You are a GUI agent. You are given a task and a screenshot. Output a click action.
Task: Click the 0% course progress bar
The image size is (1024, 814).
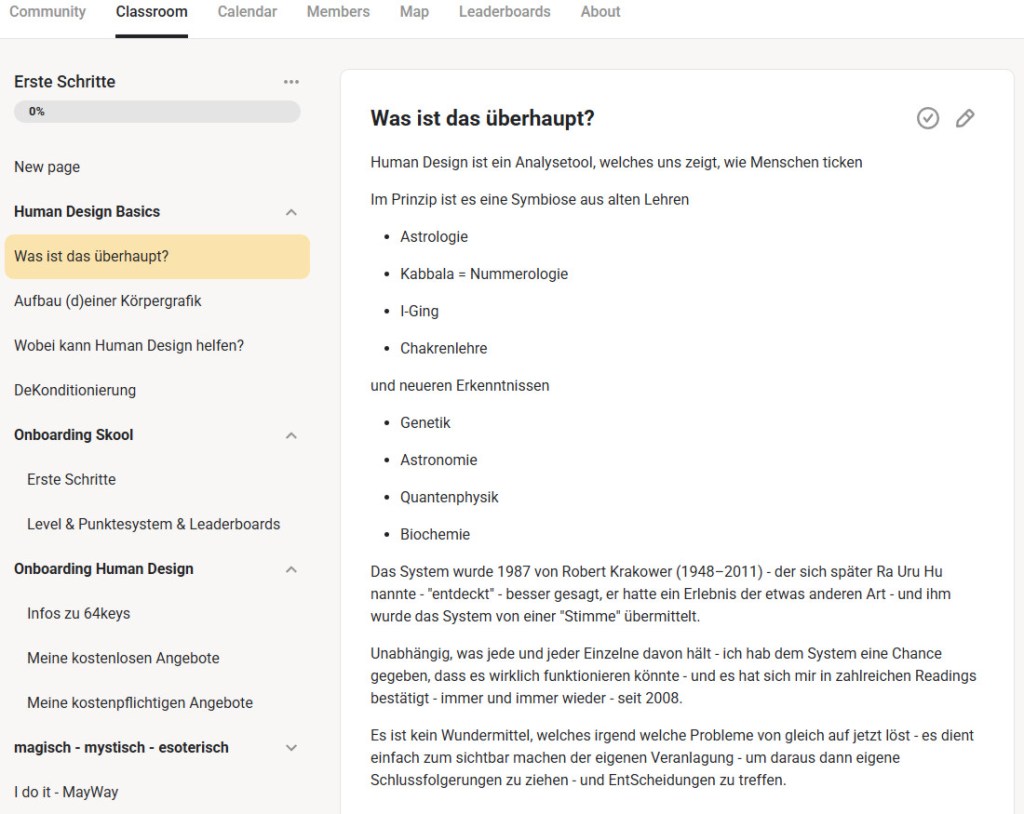[x=157, y=112]
